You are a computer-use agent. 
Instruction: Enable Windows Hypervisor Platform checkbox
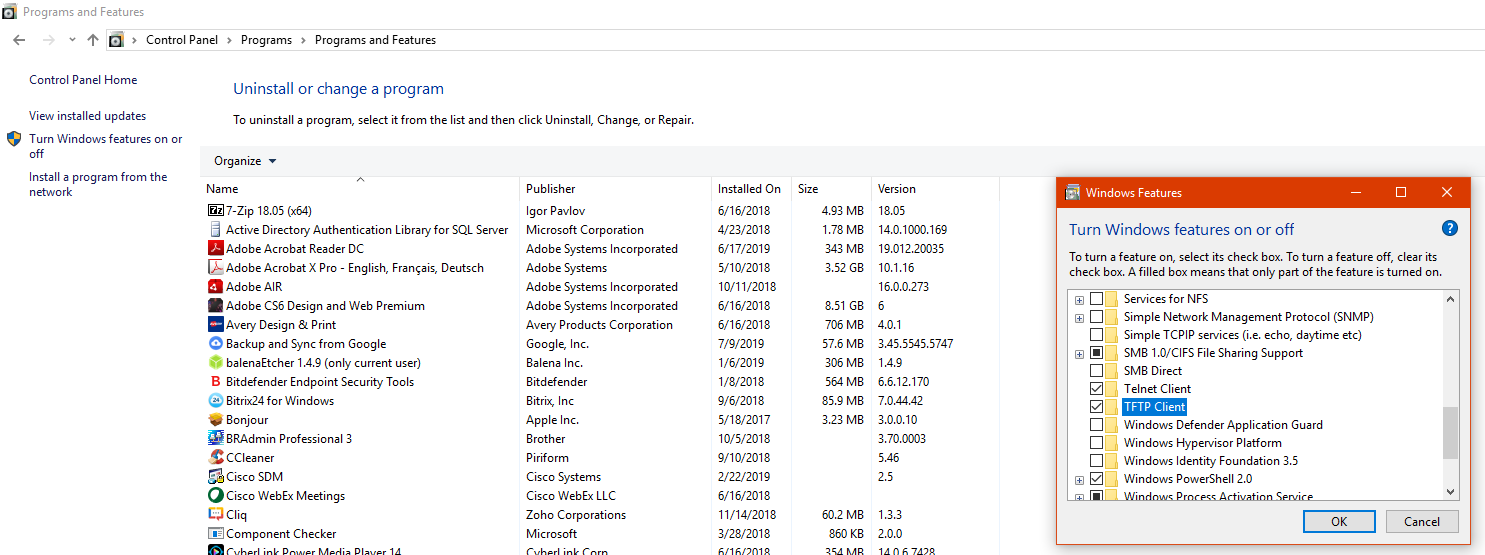1097,443
